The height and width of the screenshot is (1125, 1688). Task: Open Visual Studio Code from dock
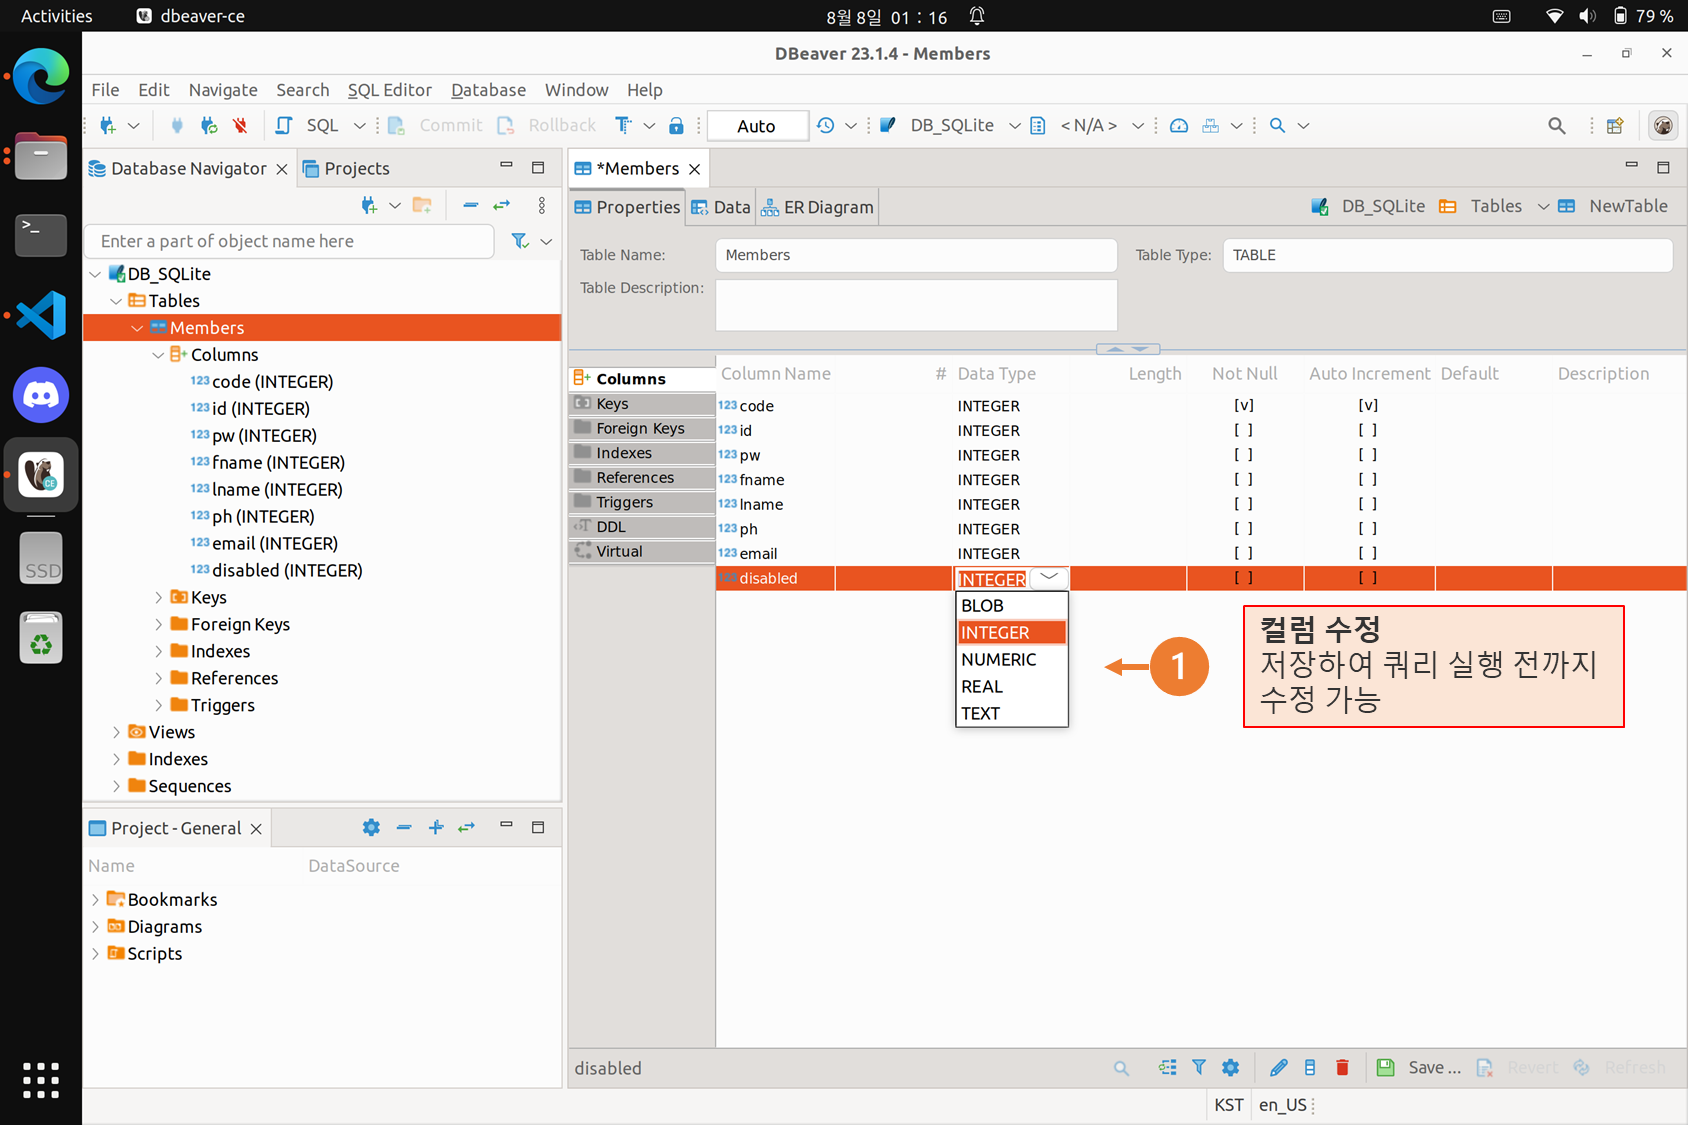pos(41,316)
